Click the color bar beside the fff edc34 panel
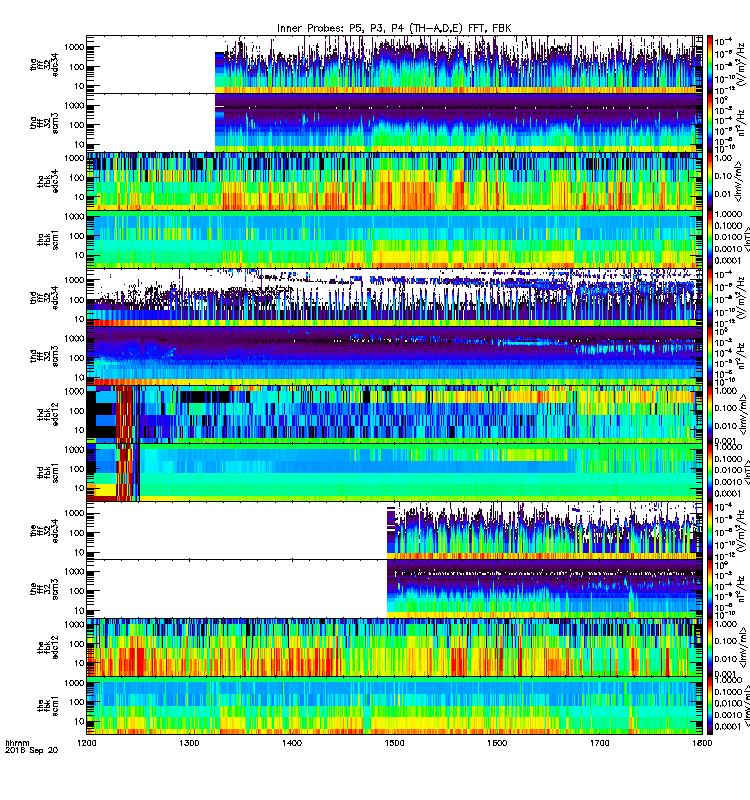Viewport: 750px width, 800px height. click(710, 531)
